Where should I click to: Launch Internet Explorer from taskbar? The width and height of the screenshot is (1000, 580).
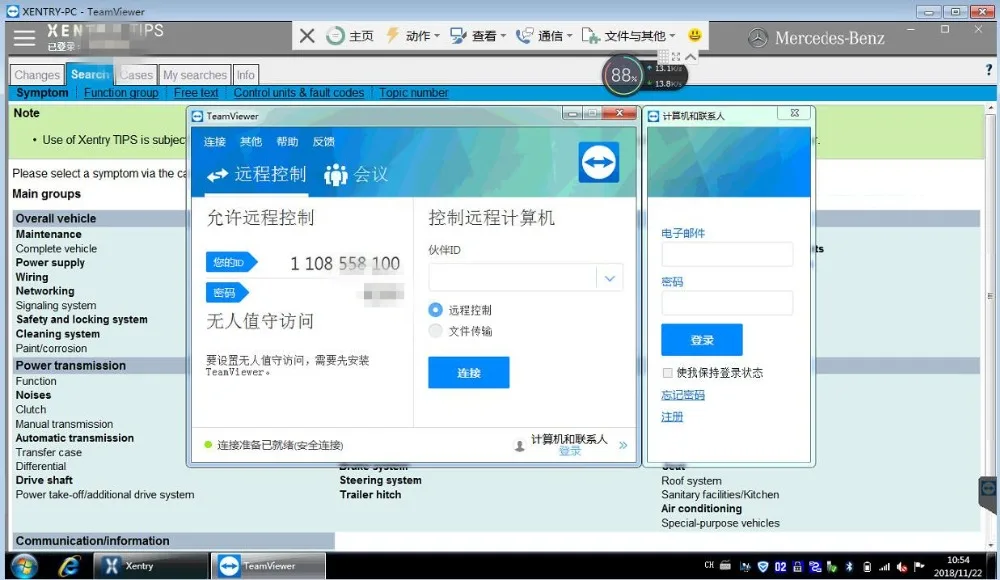[69, 566]
